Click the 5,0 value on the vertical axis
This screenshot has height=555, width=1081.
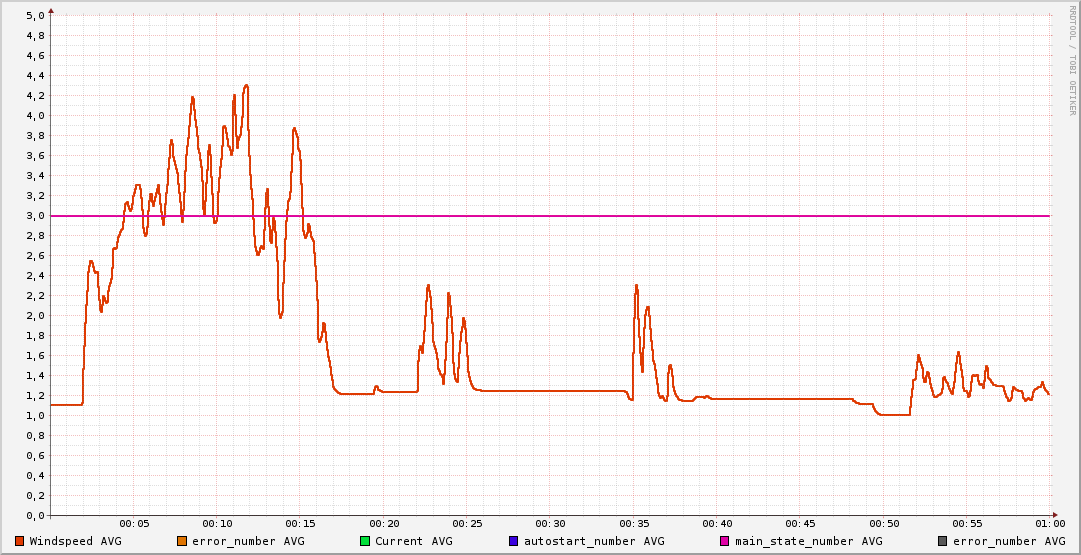click(x=34, y=16)
